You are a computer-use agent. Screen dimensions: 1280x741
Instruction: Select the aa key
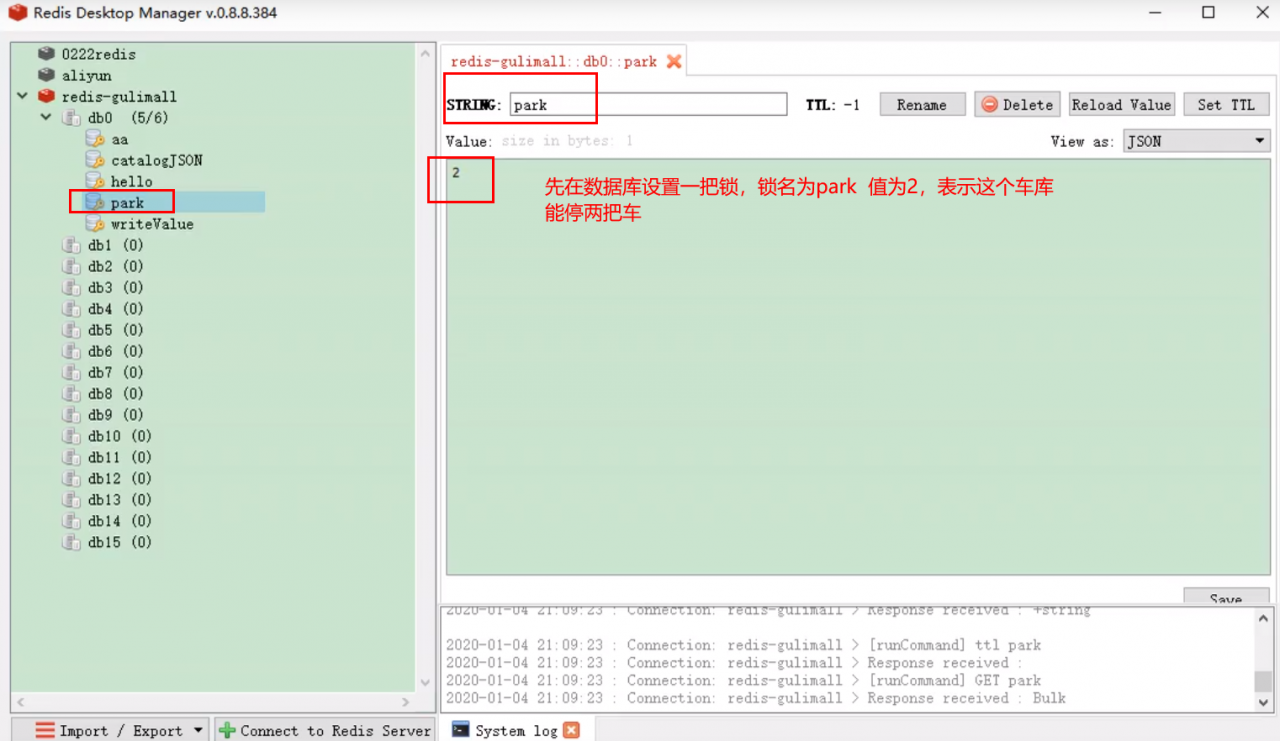tap(119, 139)
